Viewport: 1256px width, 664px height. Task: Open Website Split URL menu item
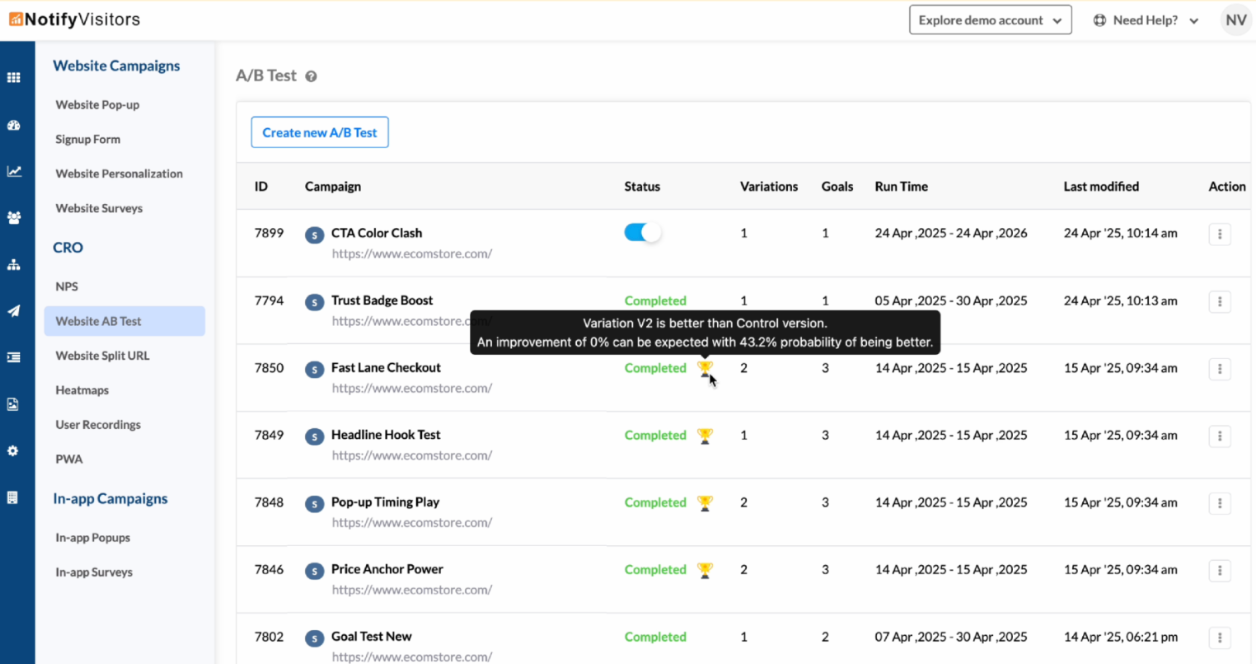(x=102, y=356)
